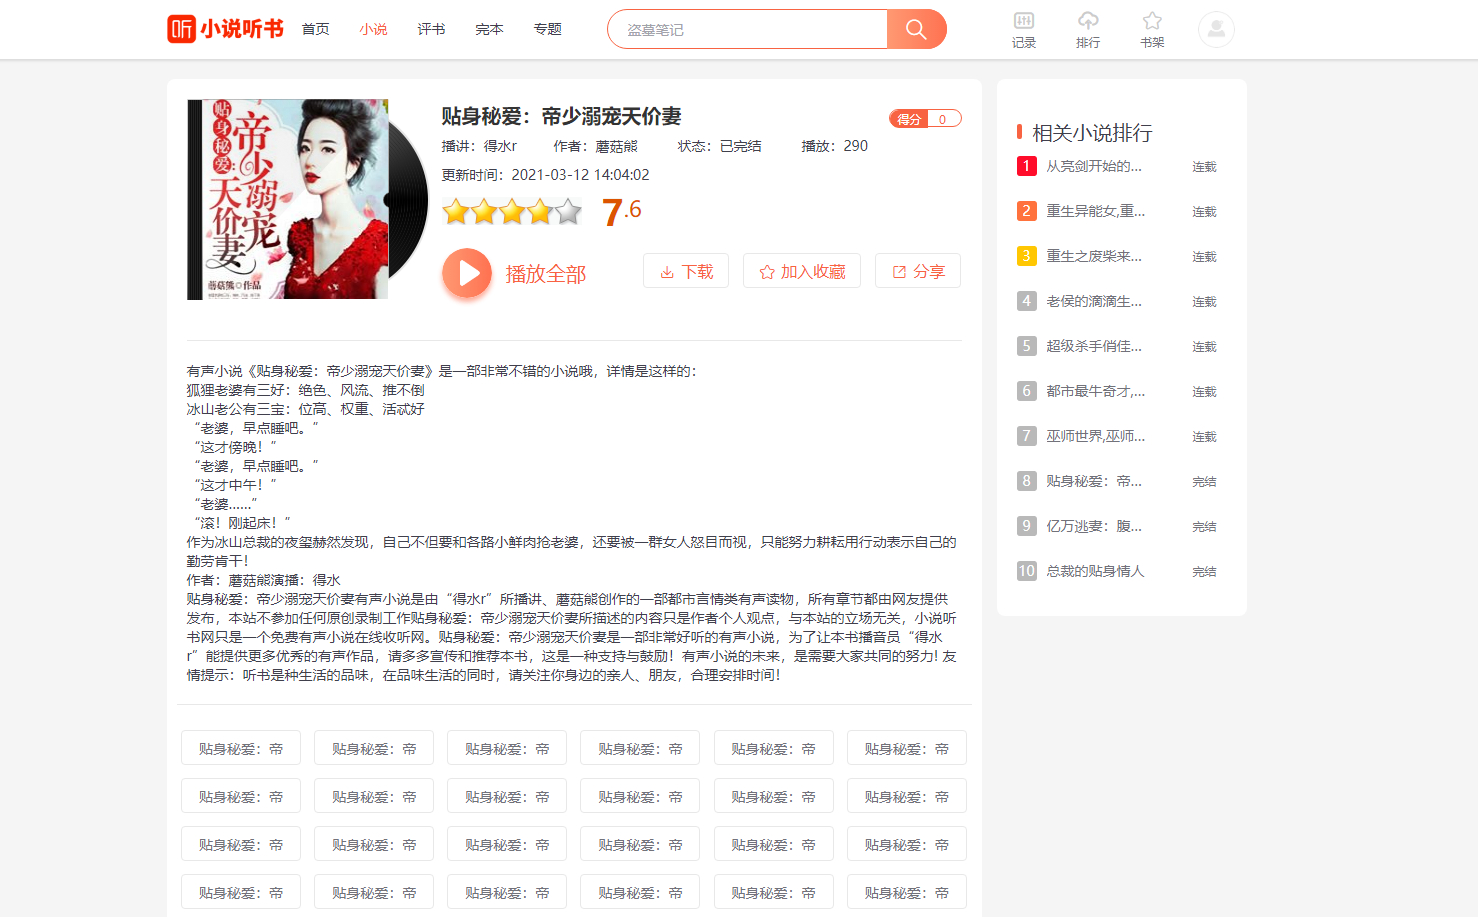This screenshot has width=1478, height=917.
Task: Click the 7.6 rating score
Action: click(622, 211)
